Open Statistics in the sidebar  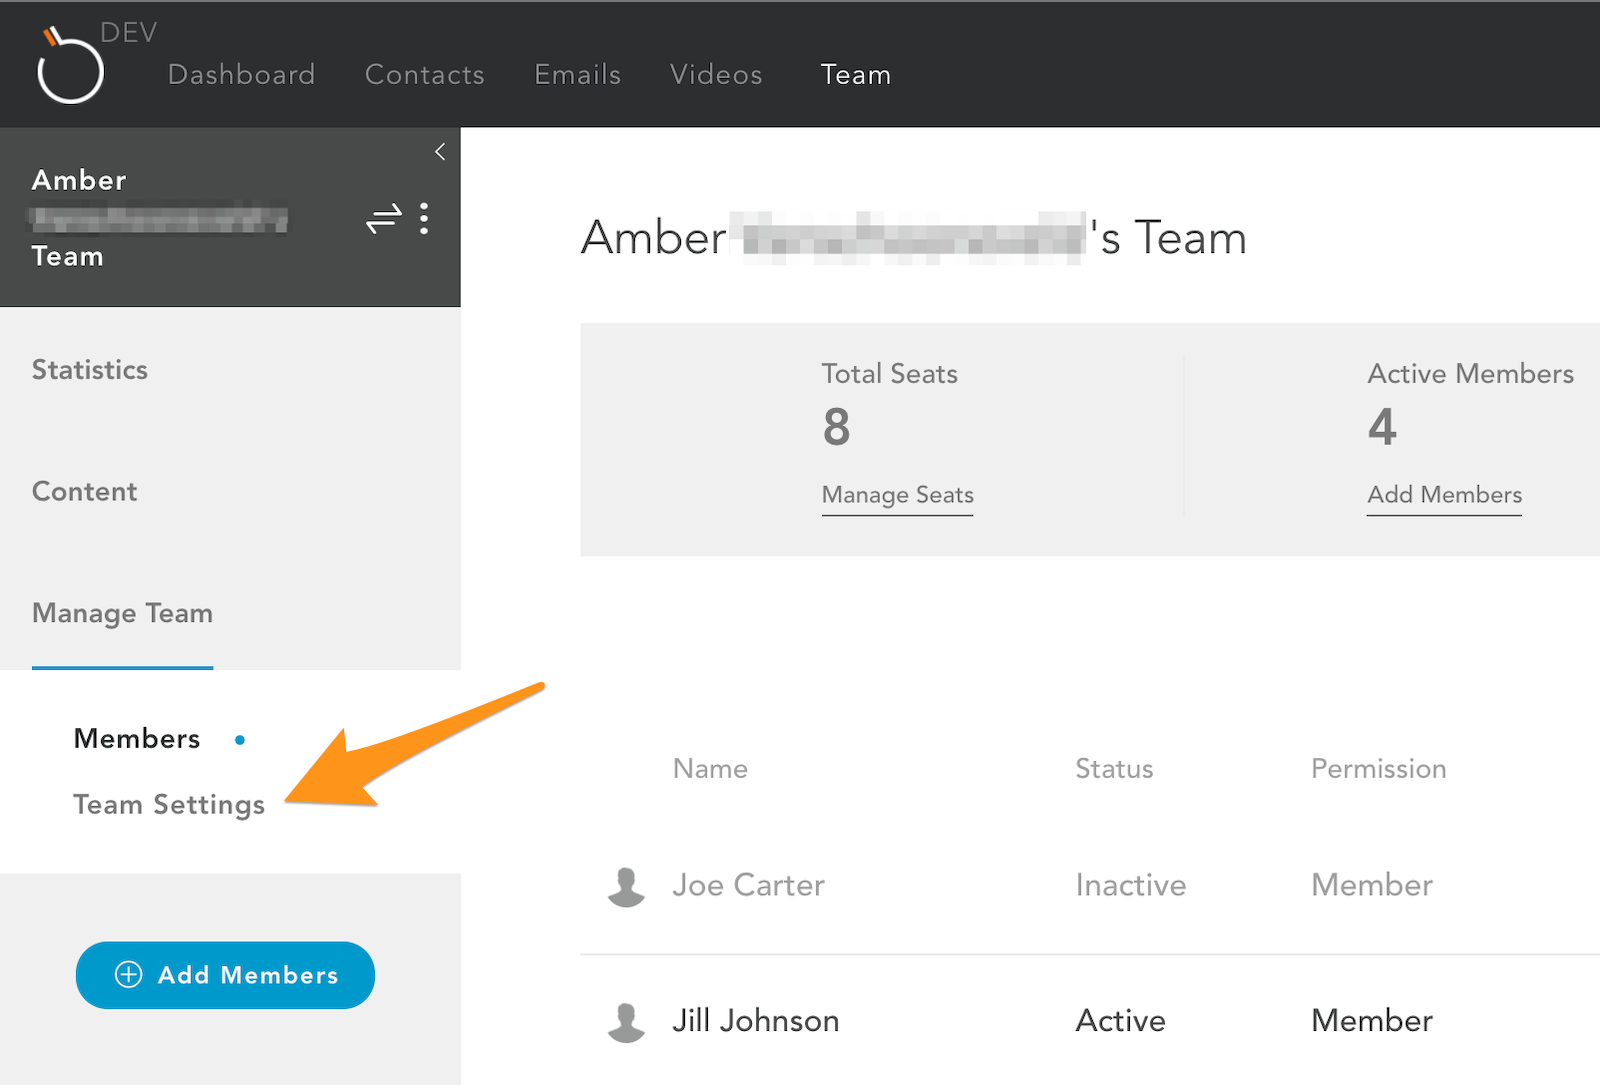pyautogui.click(x=90, y=370)
